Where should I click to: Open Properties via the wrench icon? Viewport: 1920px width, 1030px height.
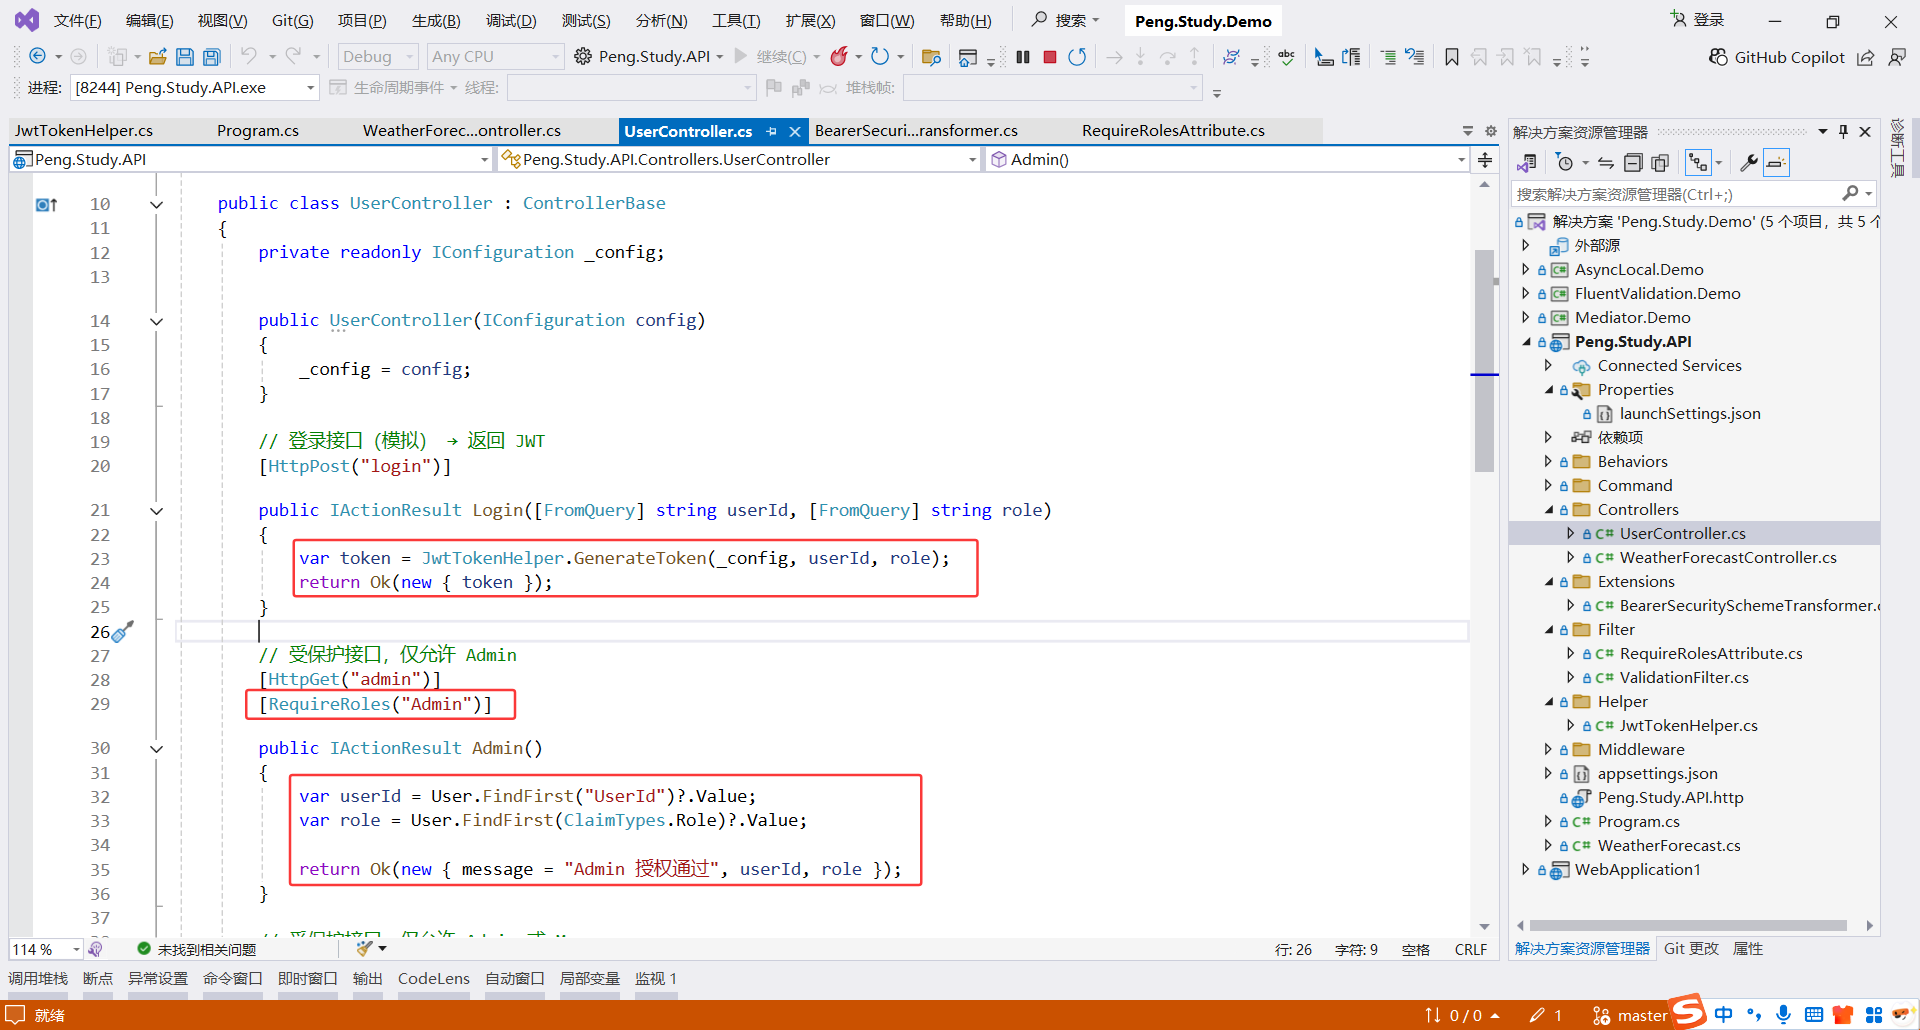[1749, 163]
